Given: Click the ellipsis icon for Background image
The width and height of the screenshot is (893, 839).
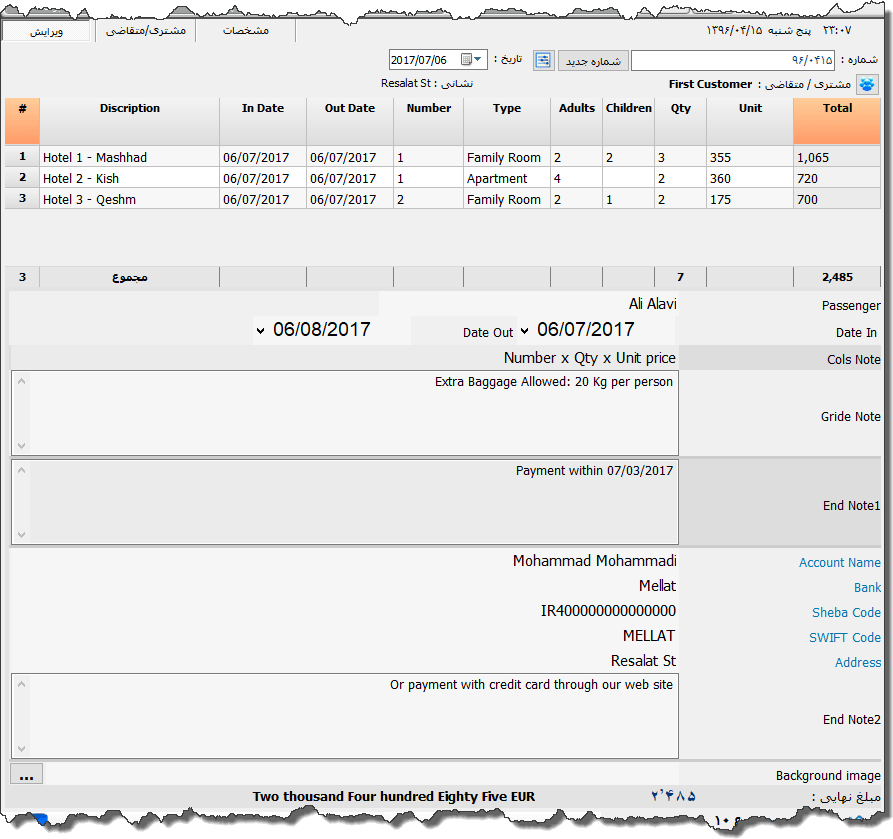Looking at the screenshot, I should tap(26, 773).
